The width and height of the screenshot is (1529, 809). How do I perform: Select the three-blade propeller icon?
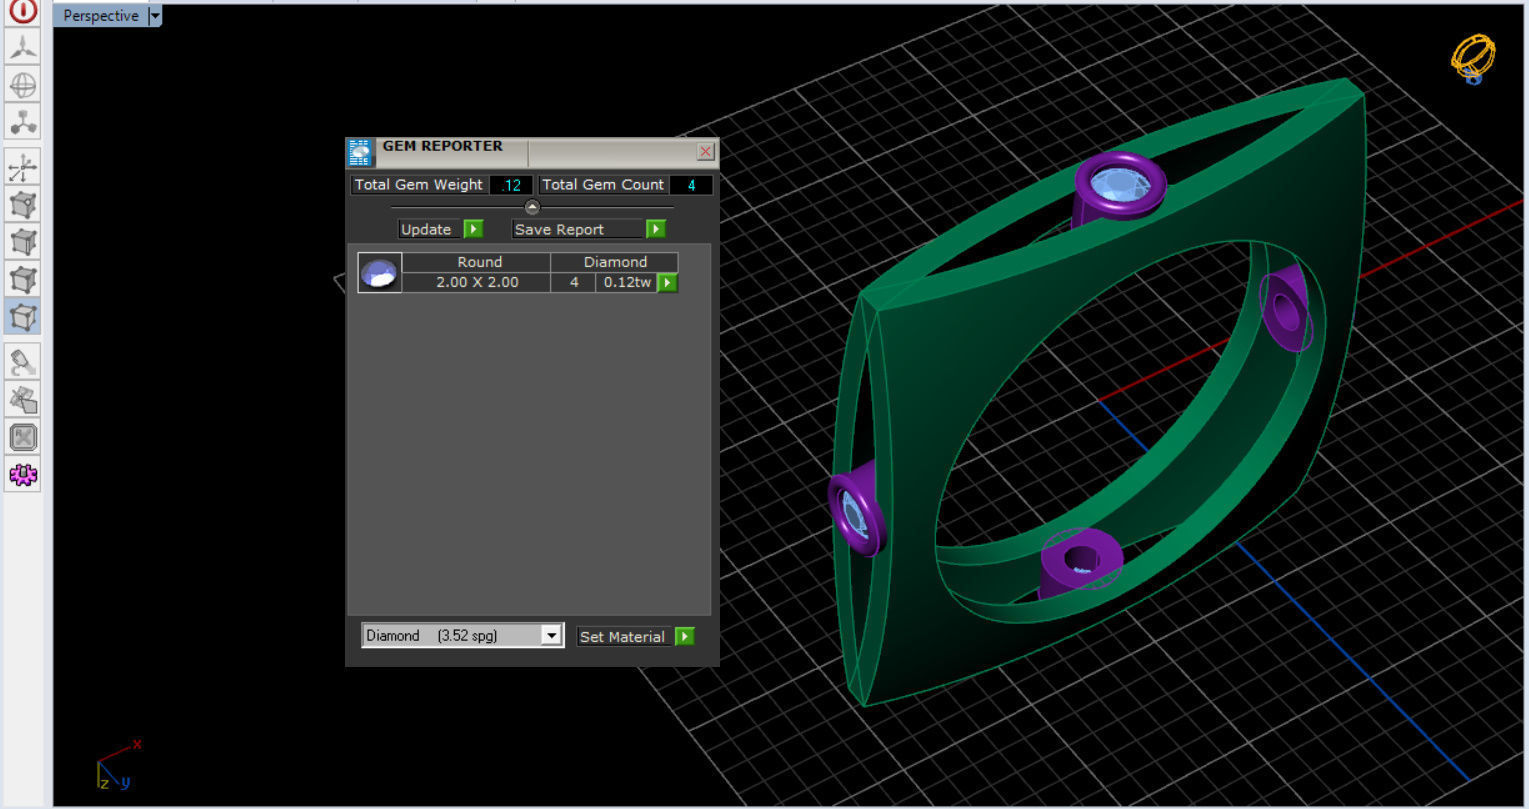pyautogui.click(x=23, y=48)
